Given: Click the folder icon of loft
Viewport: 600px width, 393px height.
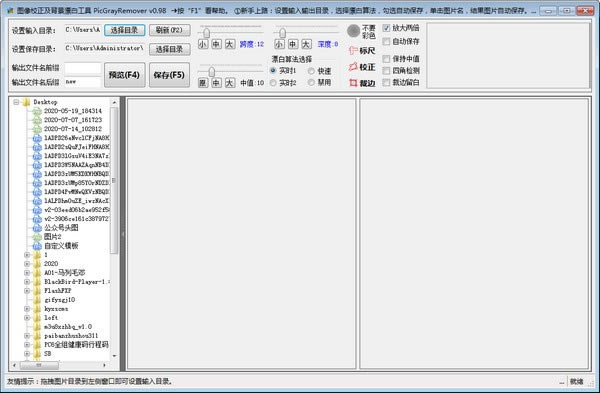Looking at the screenshot, I should click(37, 318).
